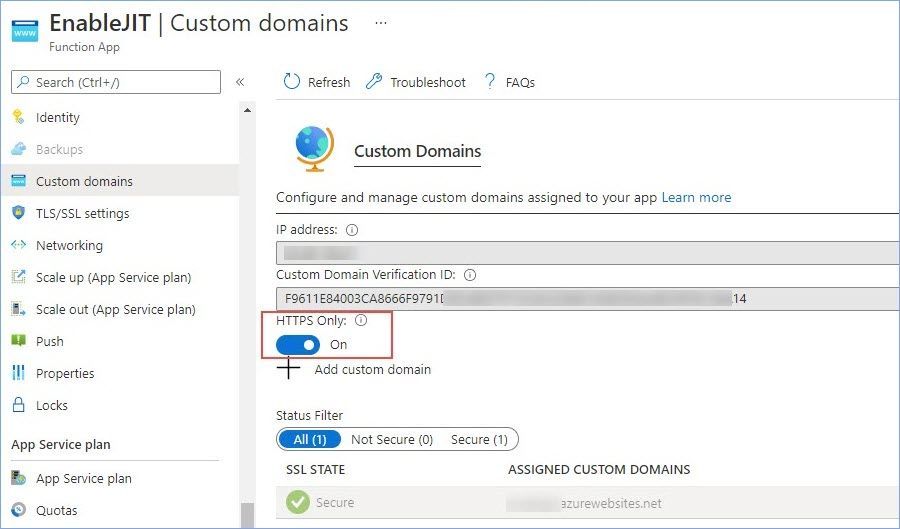
Task: Click the Troubleshoot wrench icon
Action: point(374,81)
